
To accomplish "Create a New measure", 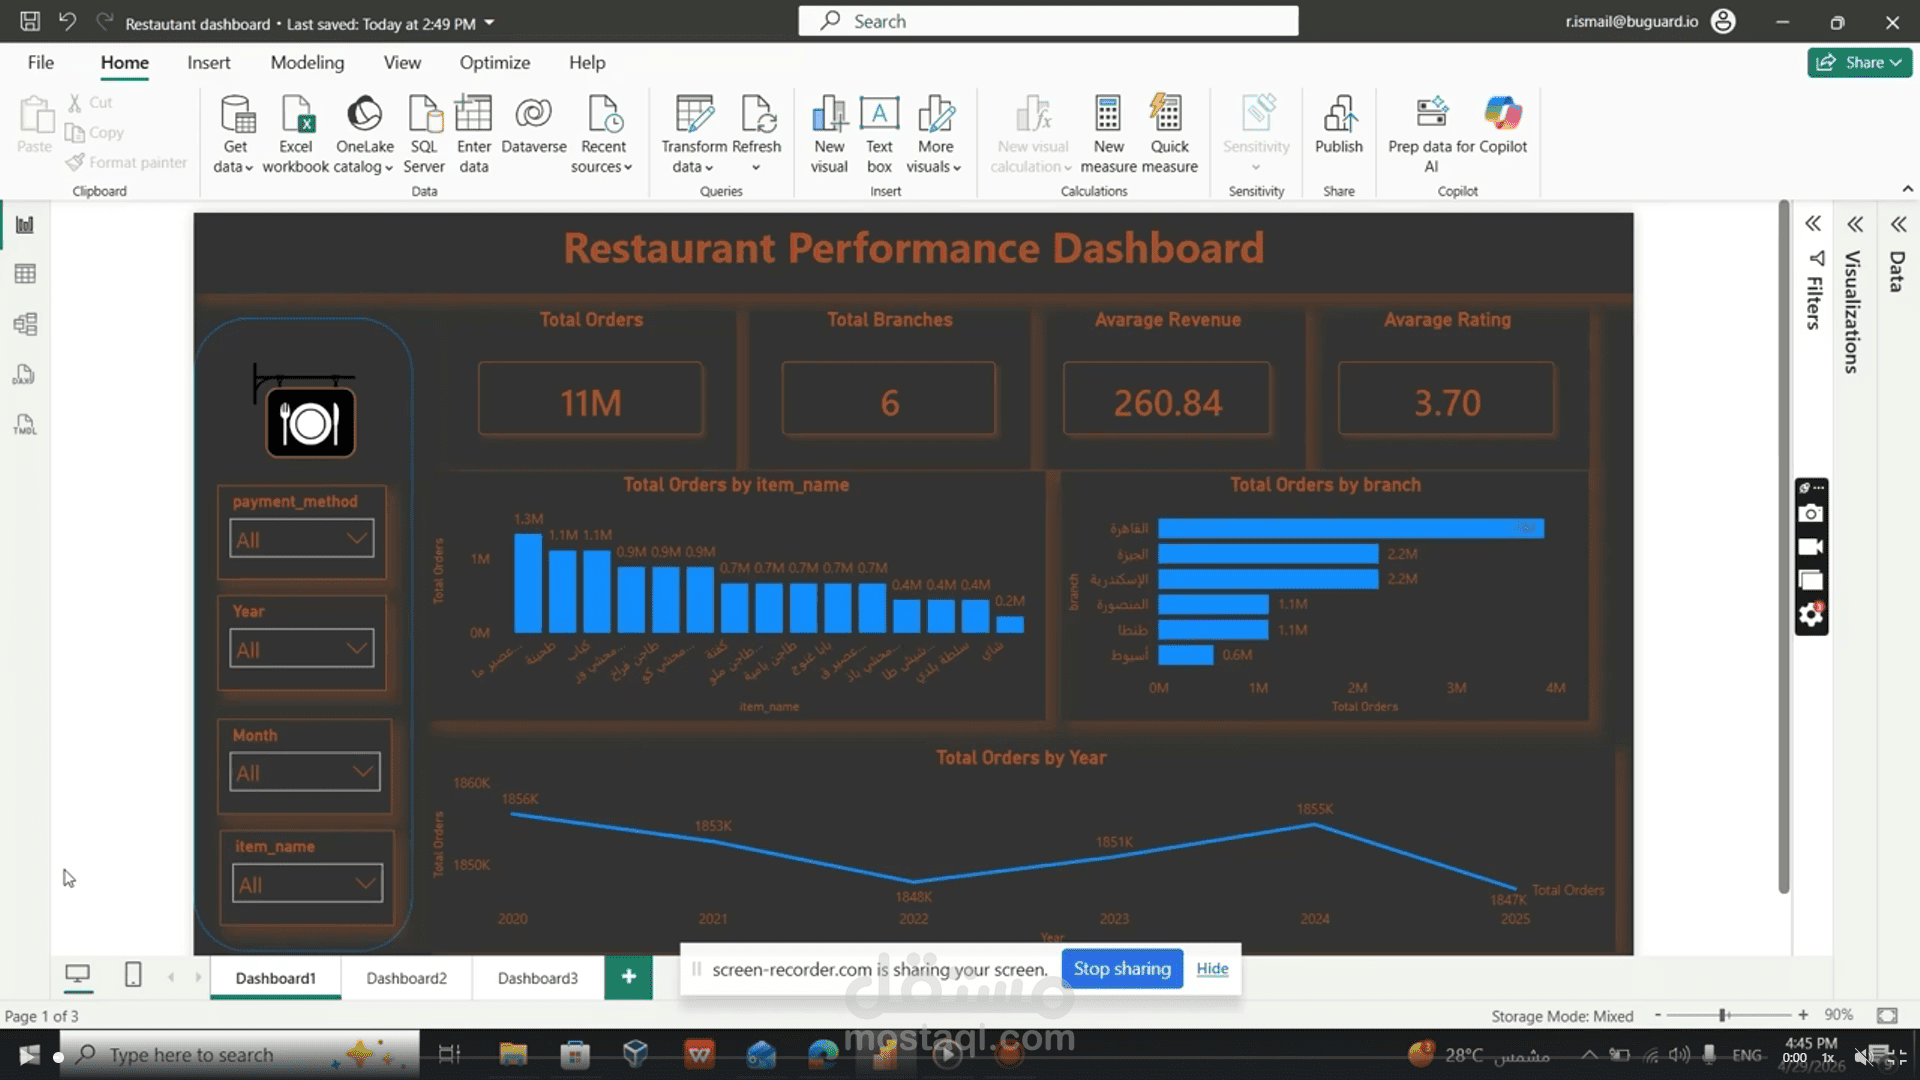I will 1108,134.
